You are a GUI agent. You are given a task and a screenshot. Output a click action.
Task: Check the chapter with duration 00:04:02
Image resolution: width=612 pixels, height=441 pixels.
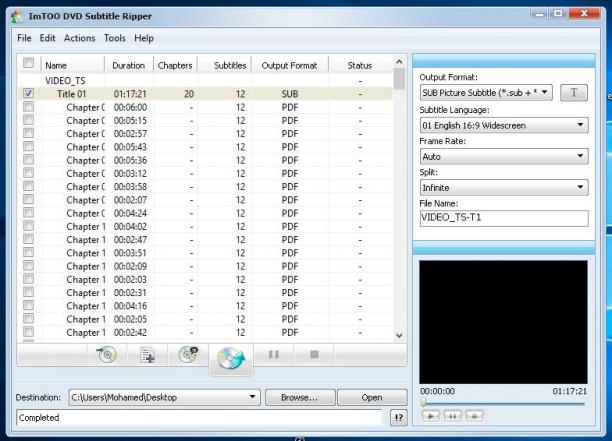click(28, 226)
